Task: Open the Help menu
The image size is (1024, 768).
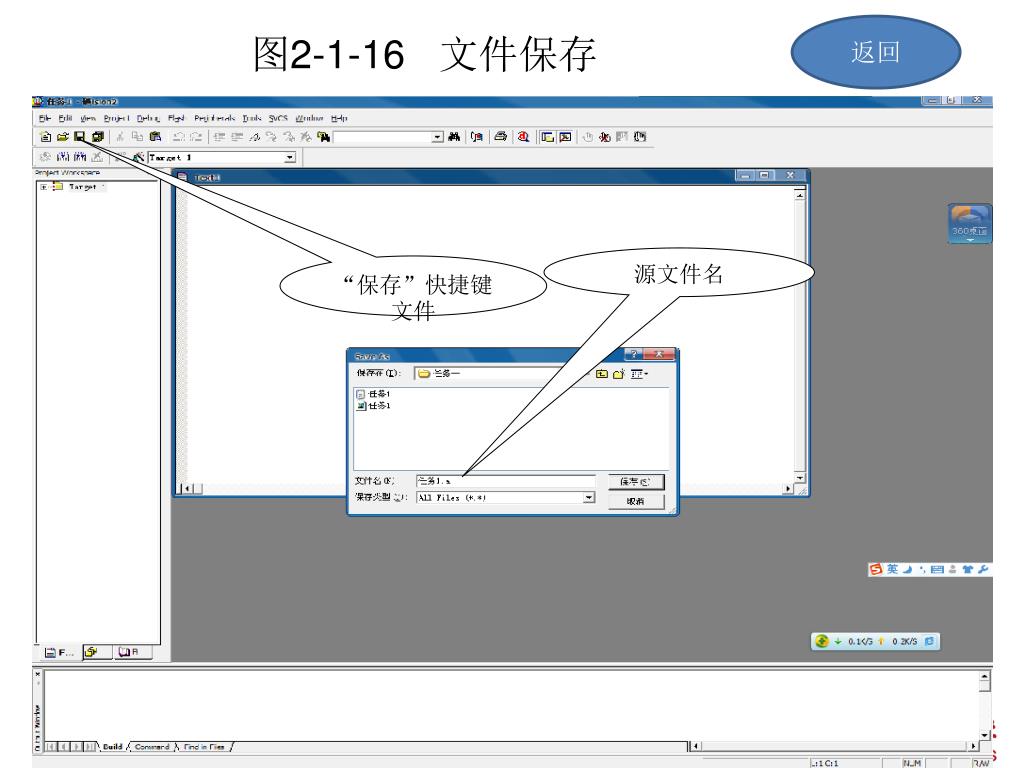Action: click(x=339, y=118)
